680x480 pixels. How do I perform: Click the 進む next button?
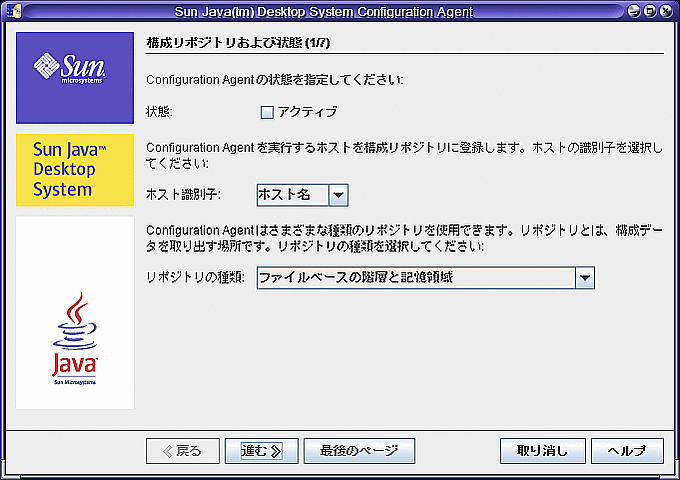click(x=262, y=451)
